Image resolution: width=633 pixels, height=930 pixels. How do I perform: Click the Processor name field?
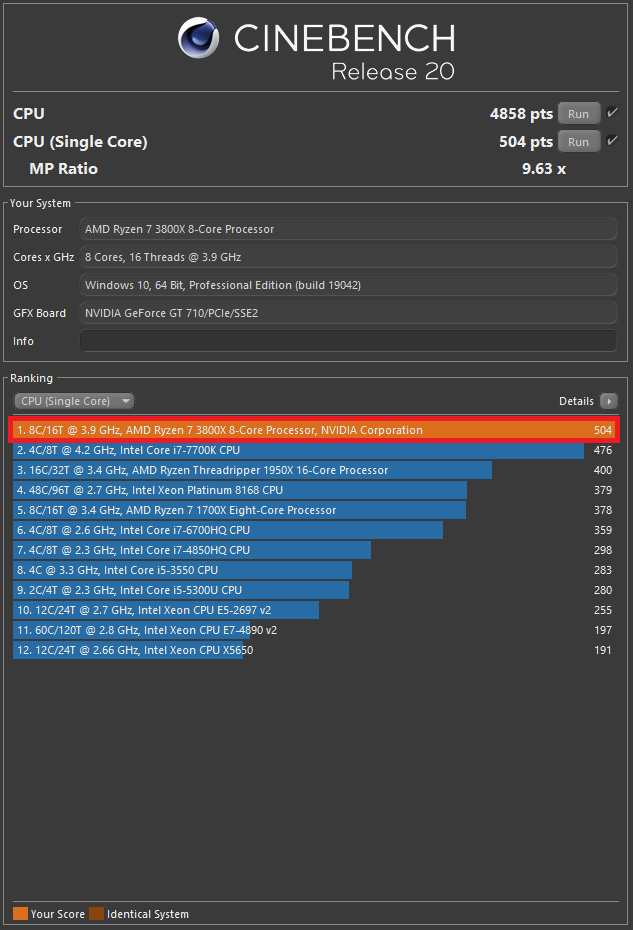348,229
